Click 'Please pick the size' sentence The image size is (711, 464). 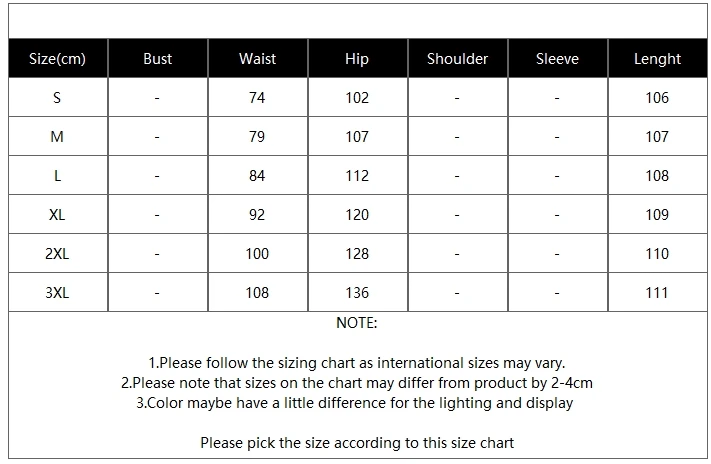(x=357, y=443)
